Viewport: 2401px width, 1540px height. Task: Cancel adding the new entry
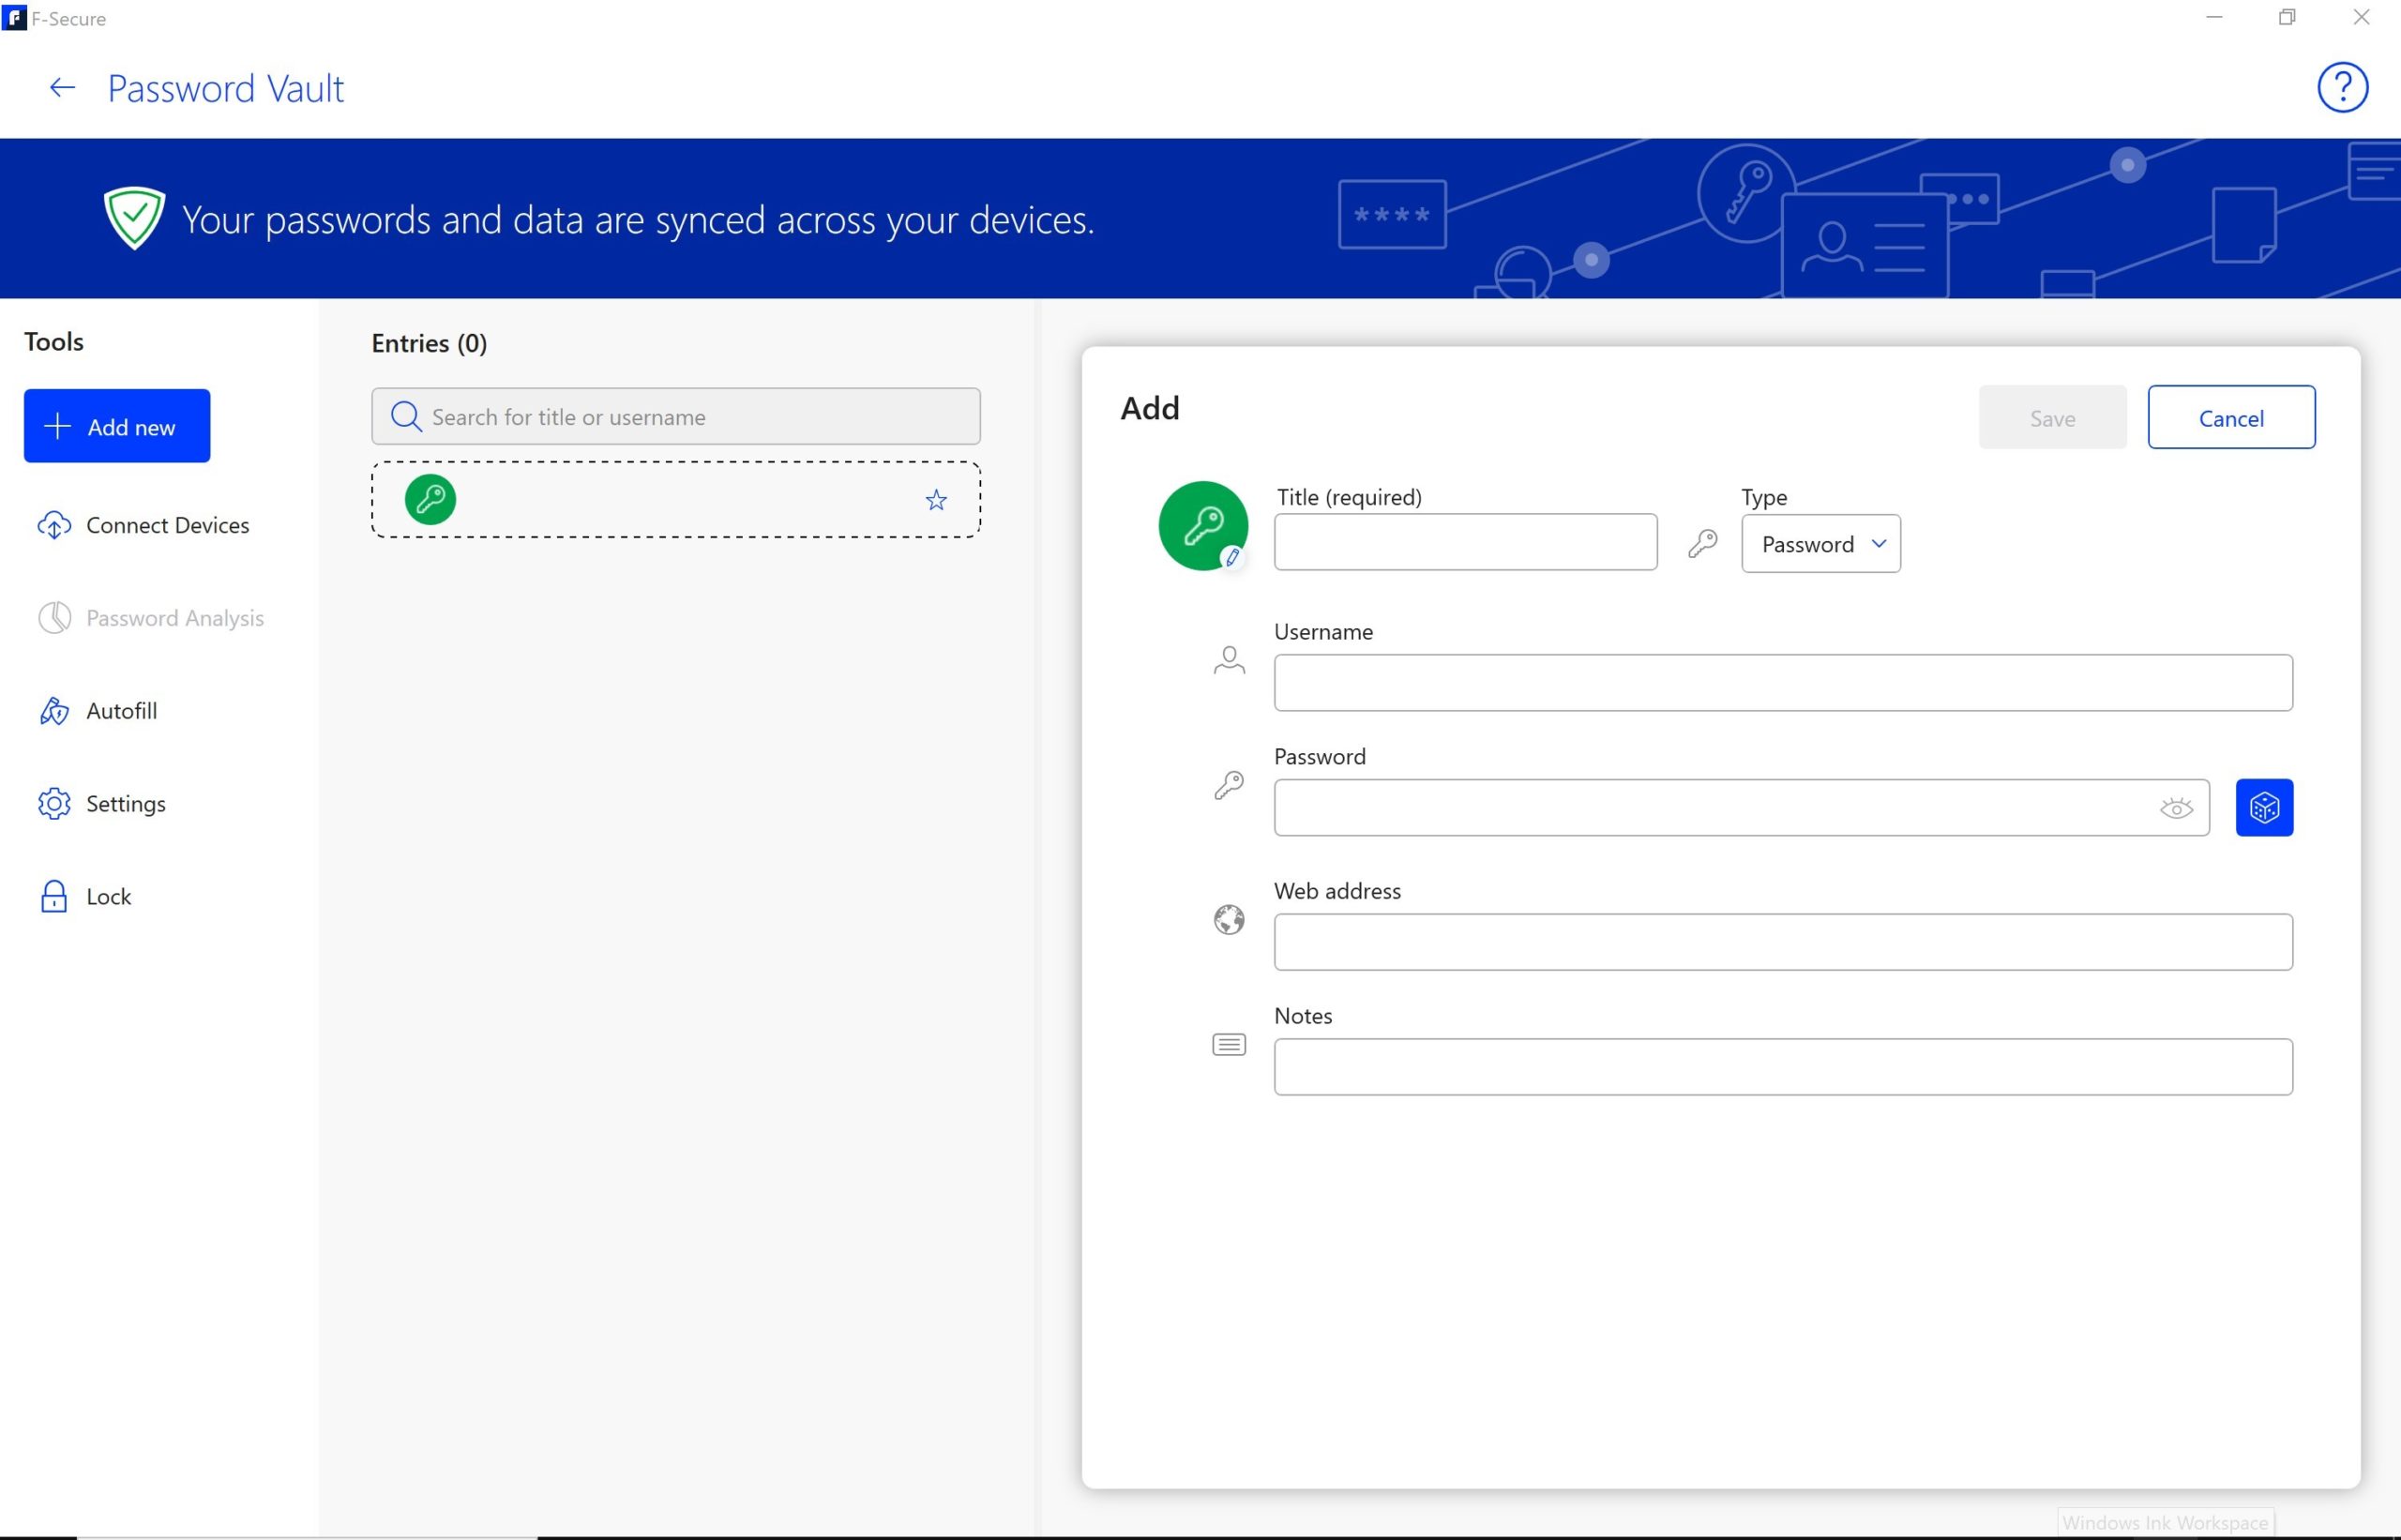[2230, 418]
